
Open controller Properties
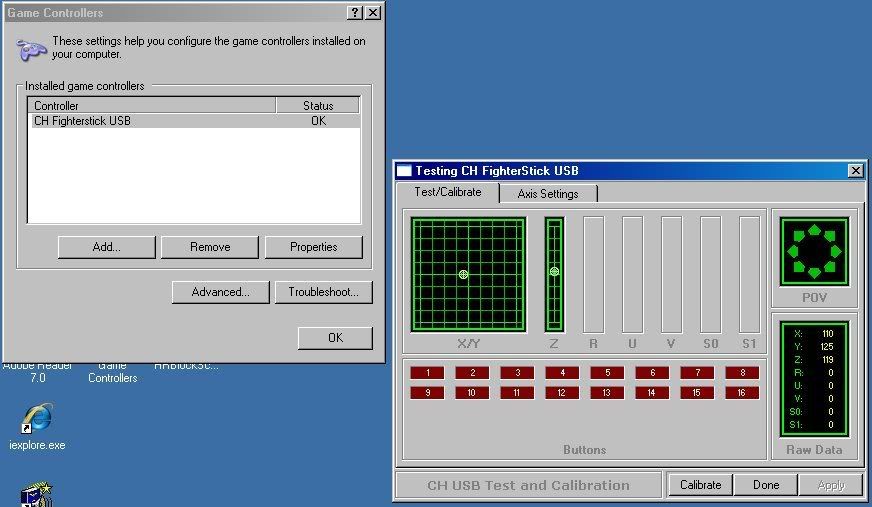tap(313, 247)
